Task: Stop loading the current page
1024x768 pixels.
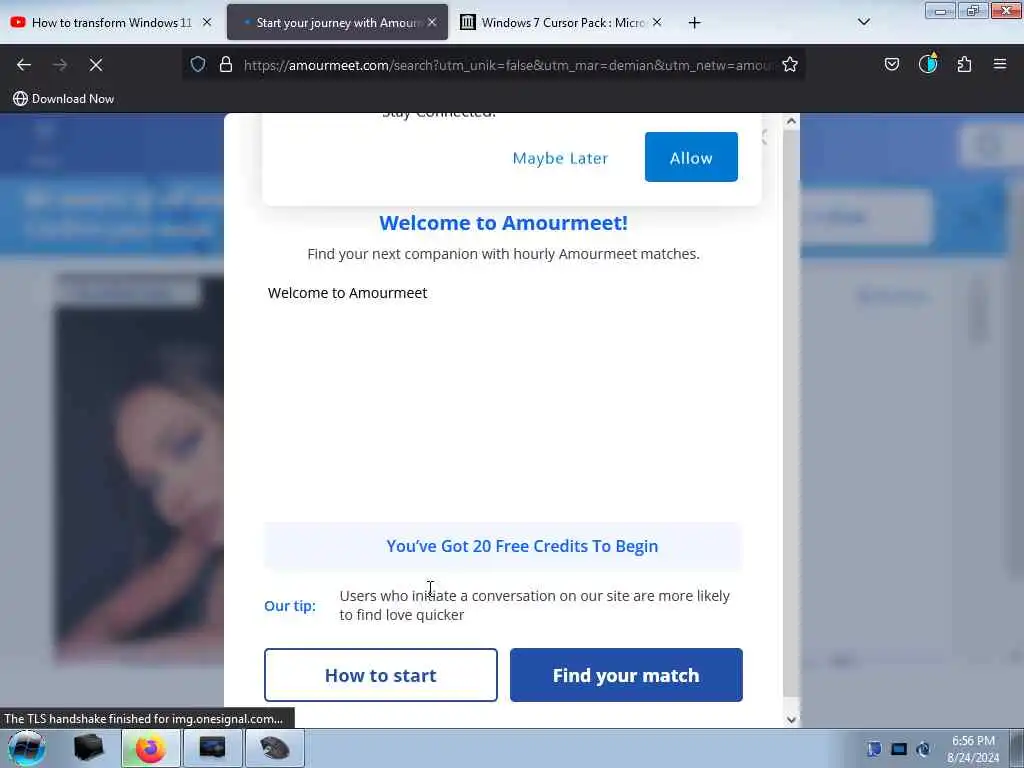Action: 96,65
